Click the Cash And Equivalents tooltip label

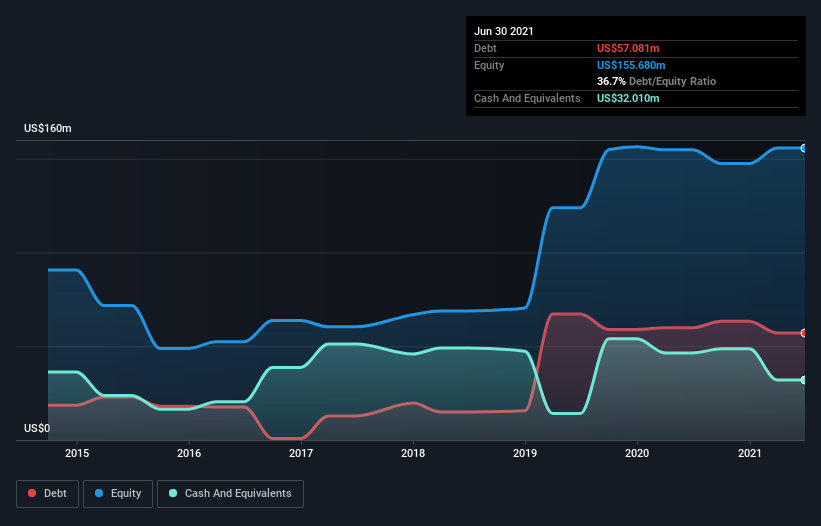click(x=527, y=98)
